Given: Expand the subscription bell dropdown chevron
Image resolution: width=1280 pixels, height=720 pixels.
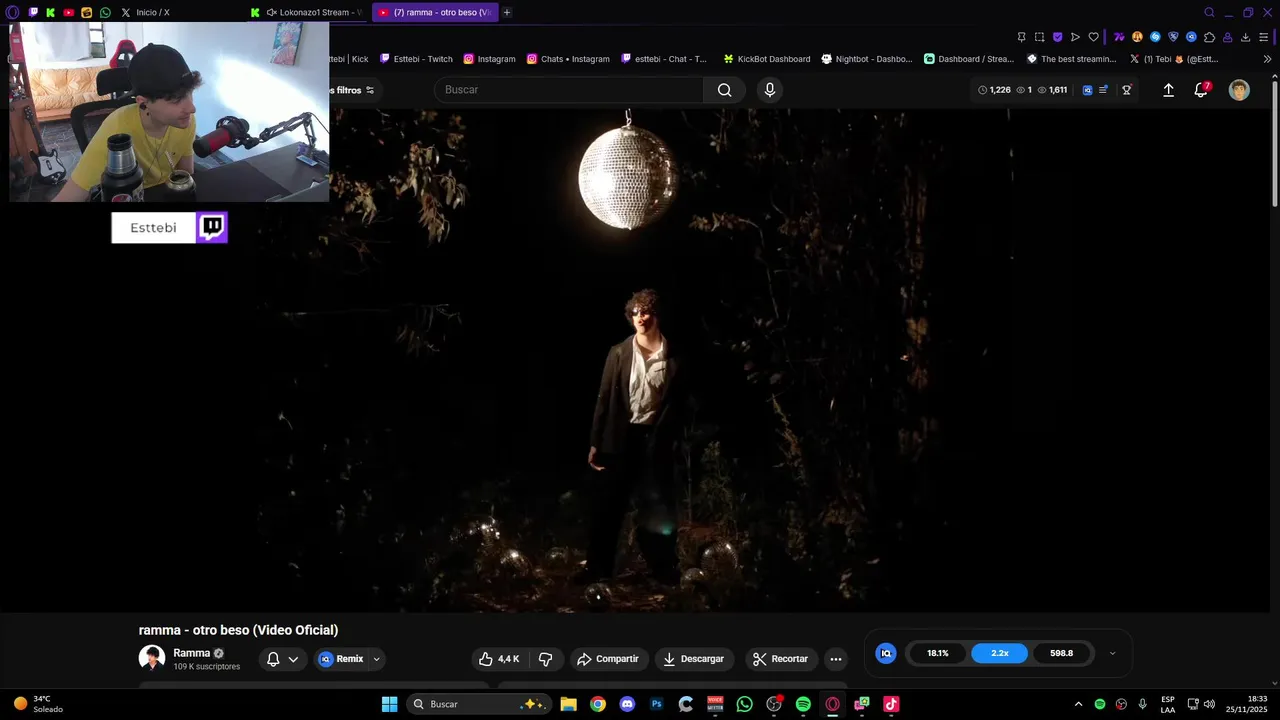Looking at the screenshot, I should pyautogui.click(x=293, y=659).
